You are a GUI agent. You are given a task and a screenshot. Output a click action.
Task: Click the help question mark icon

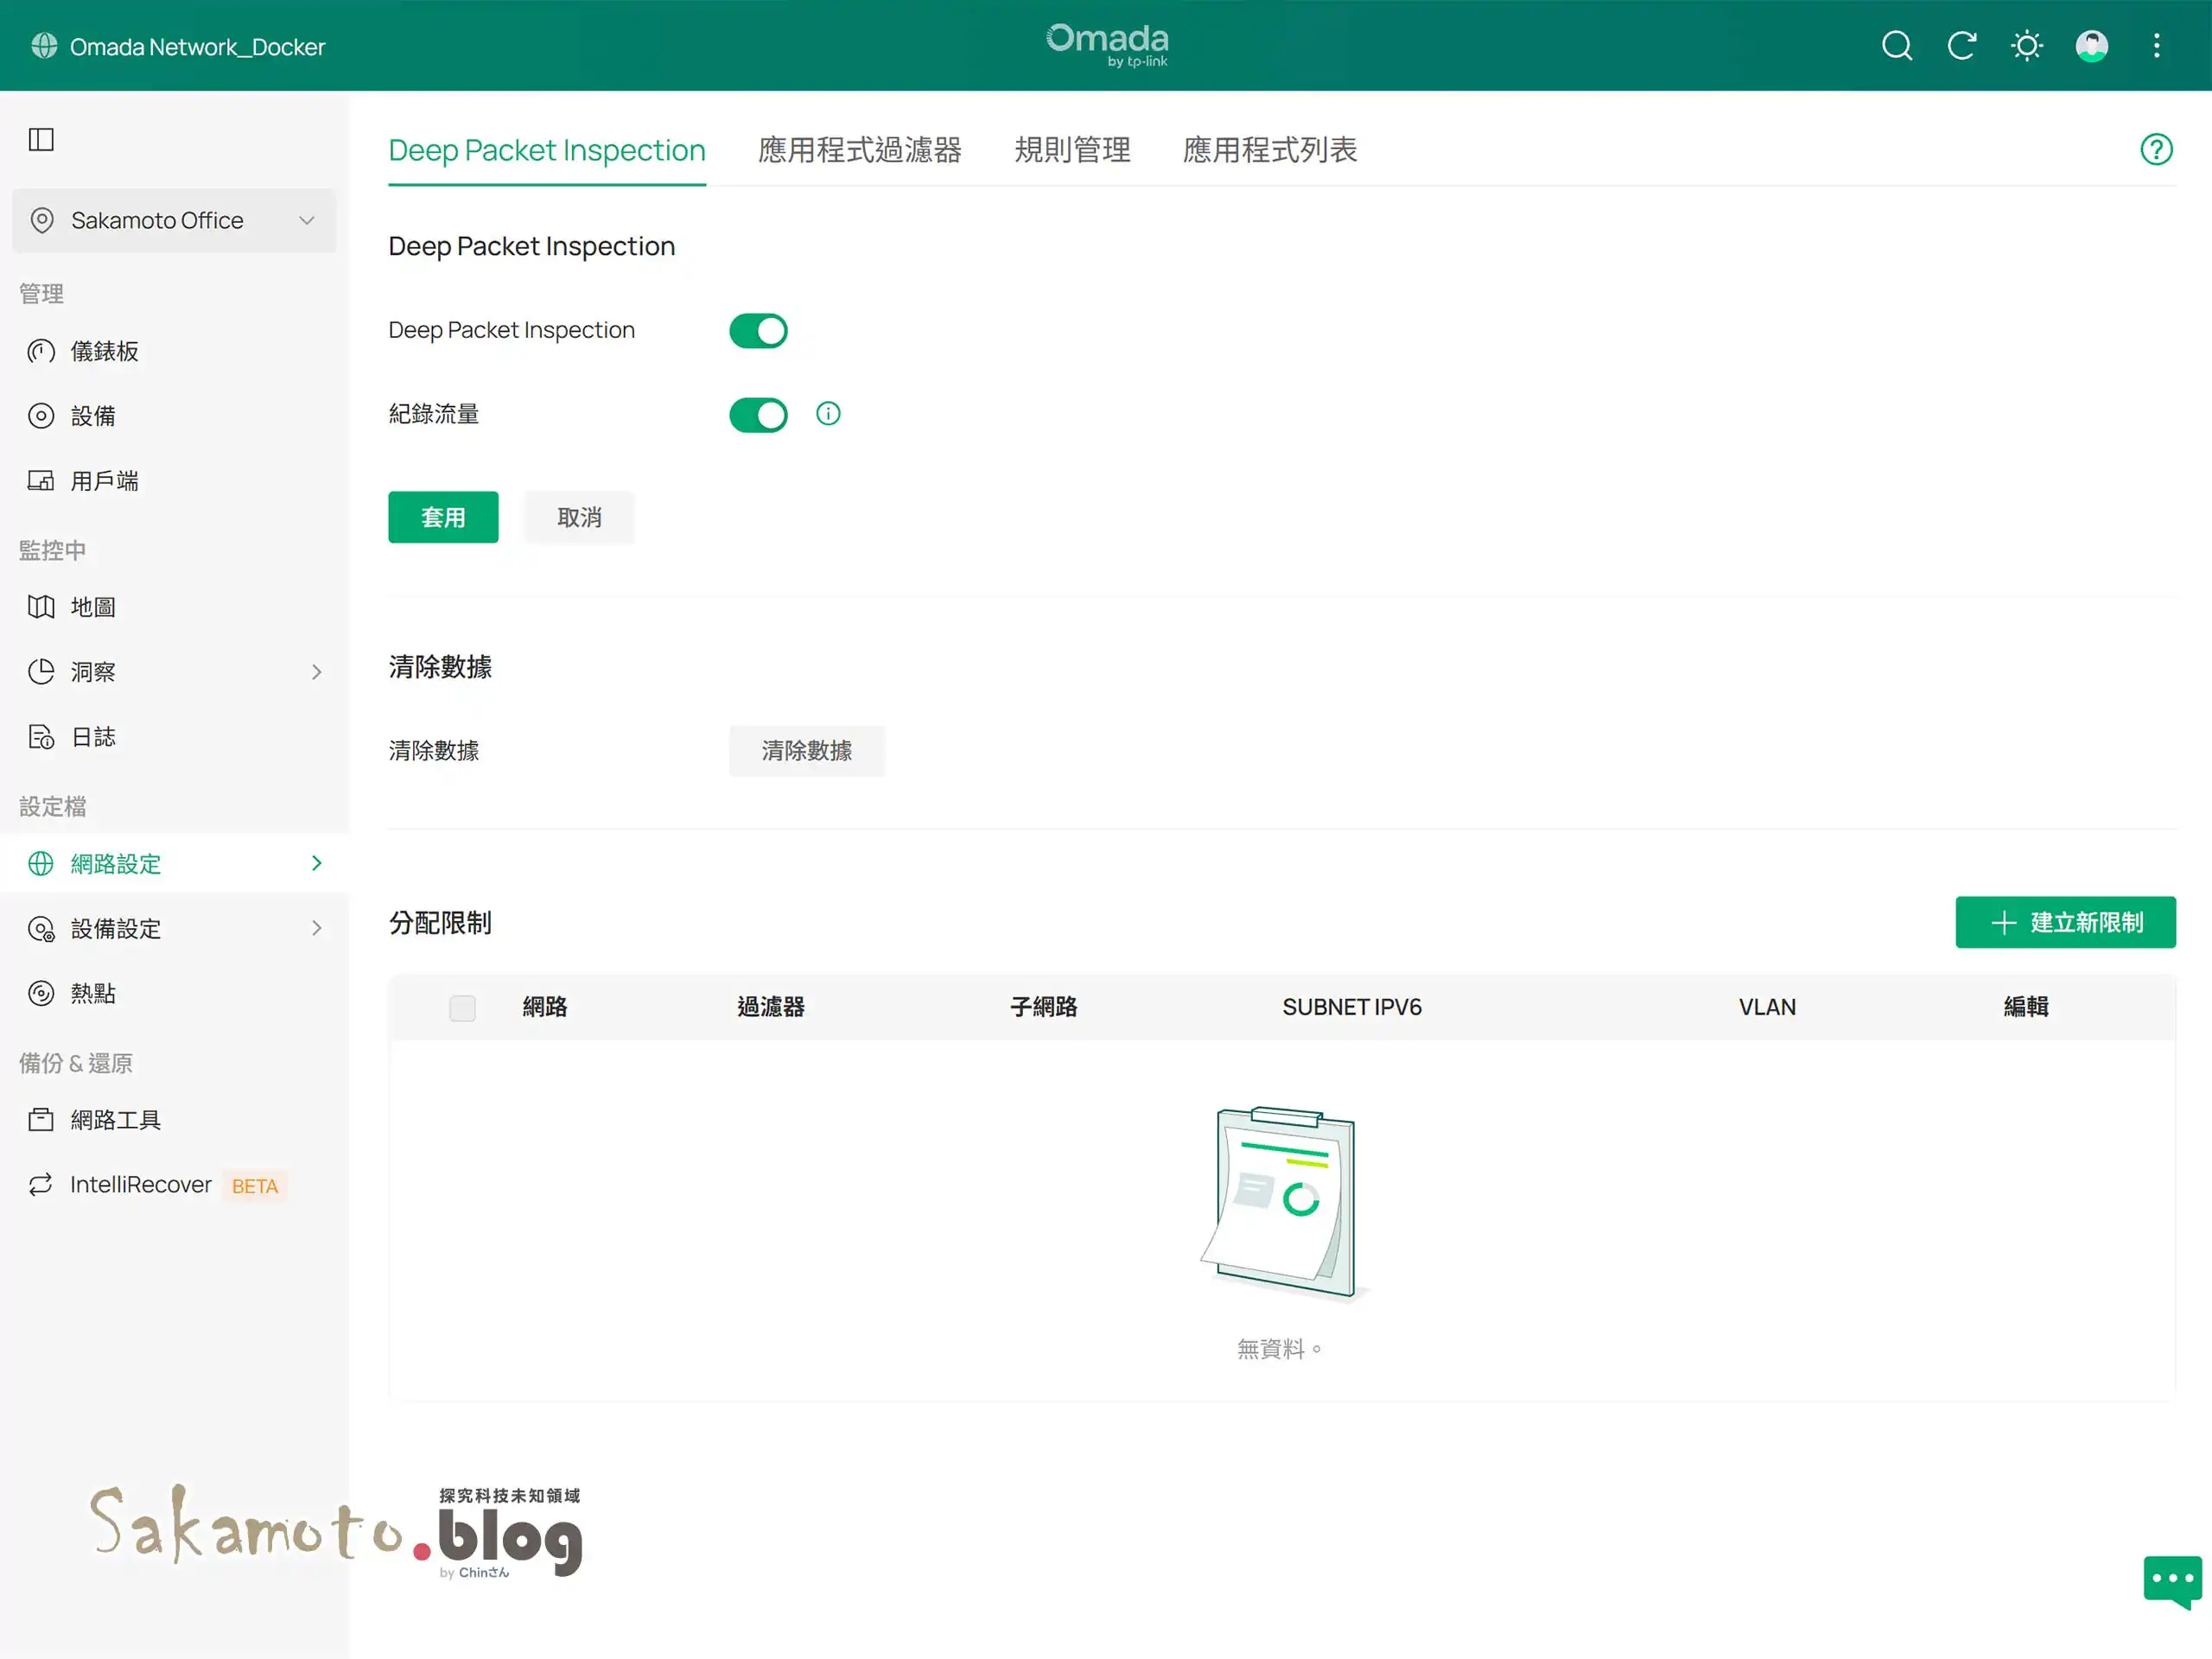(x=2156, y=150)
